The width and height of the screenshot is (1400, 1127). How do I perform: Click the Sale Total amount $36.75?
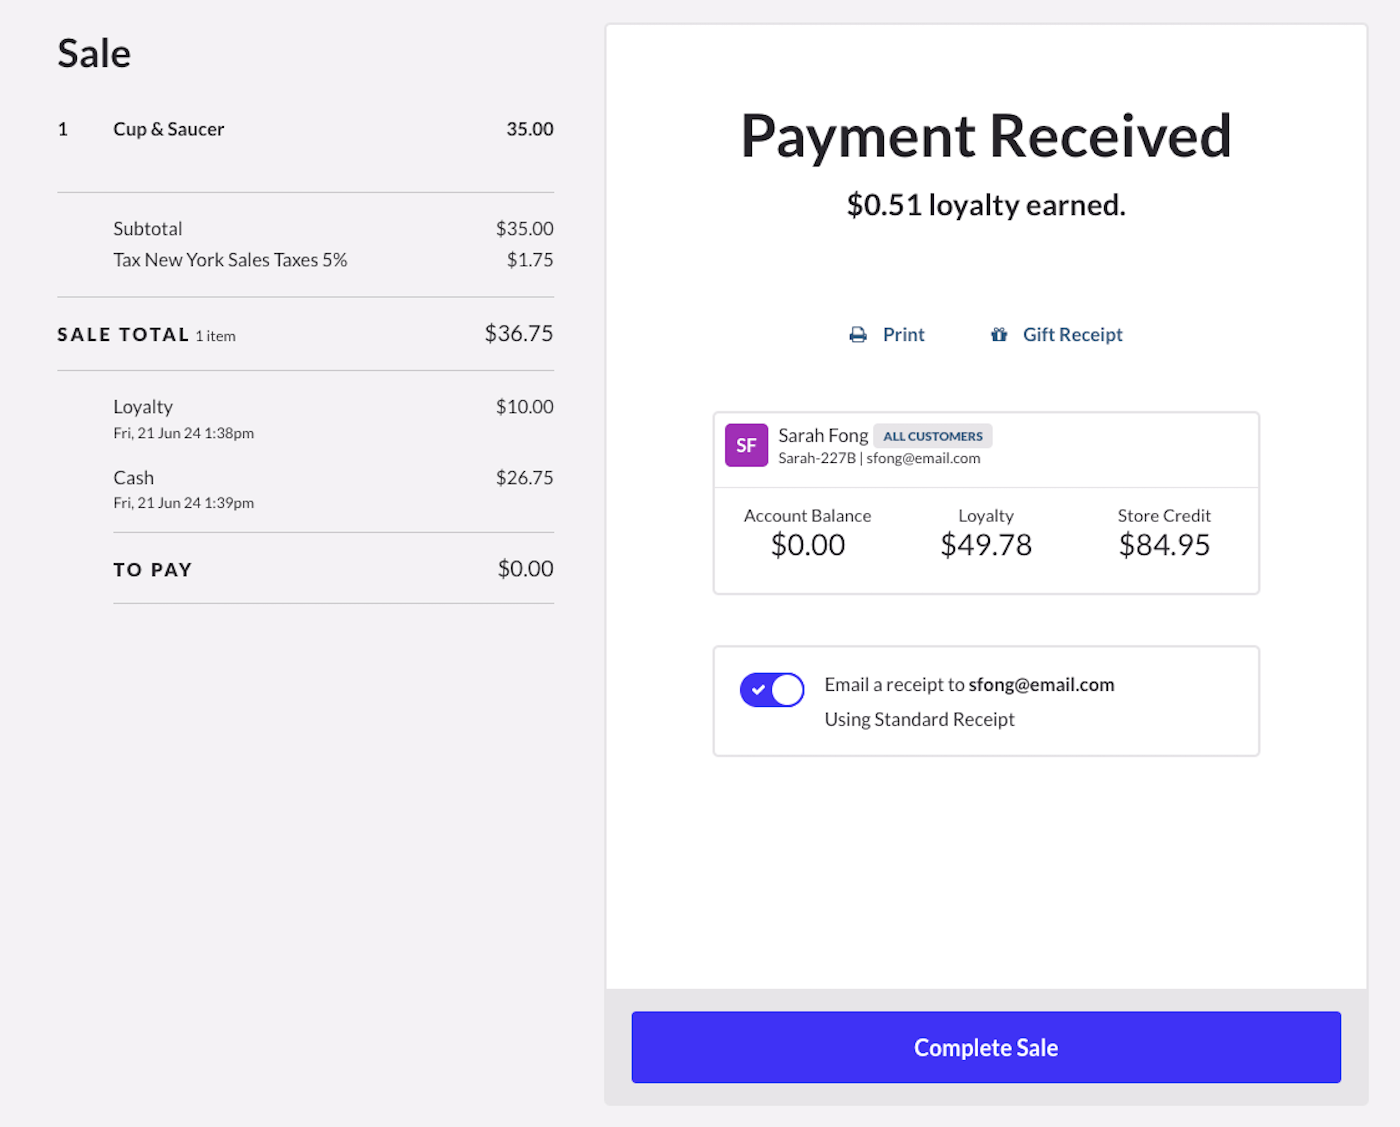[x=518, y=334]
